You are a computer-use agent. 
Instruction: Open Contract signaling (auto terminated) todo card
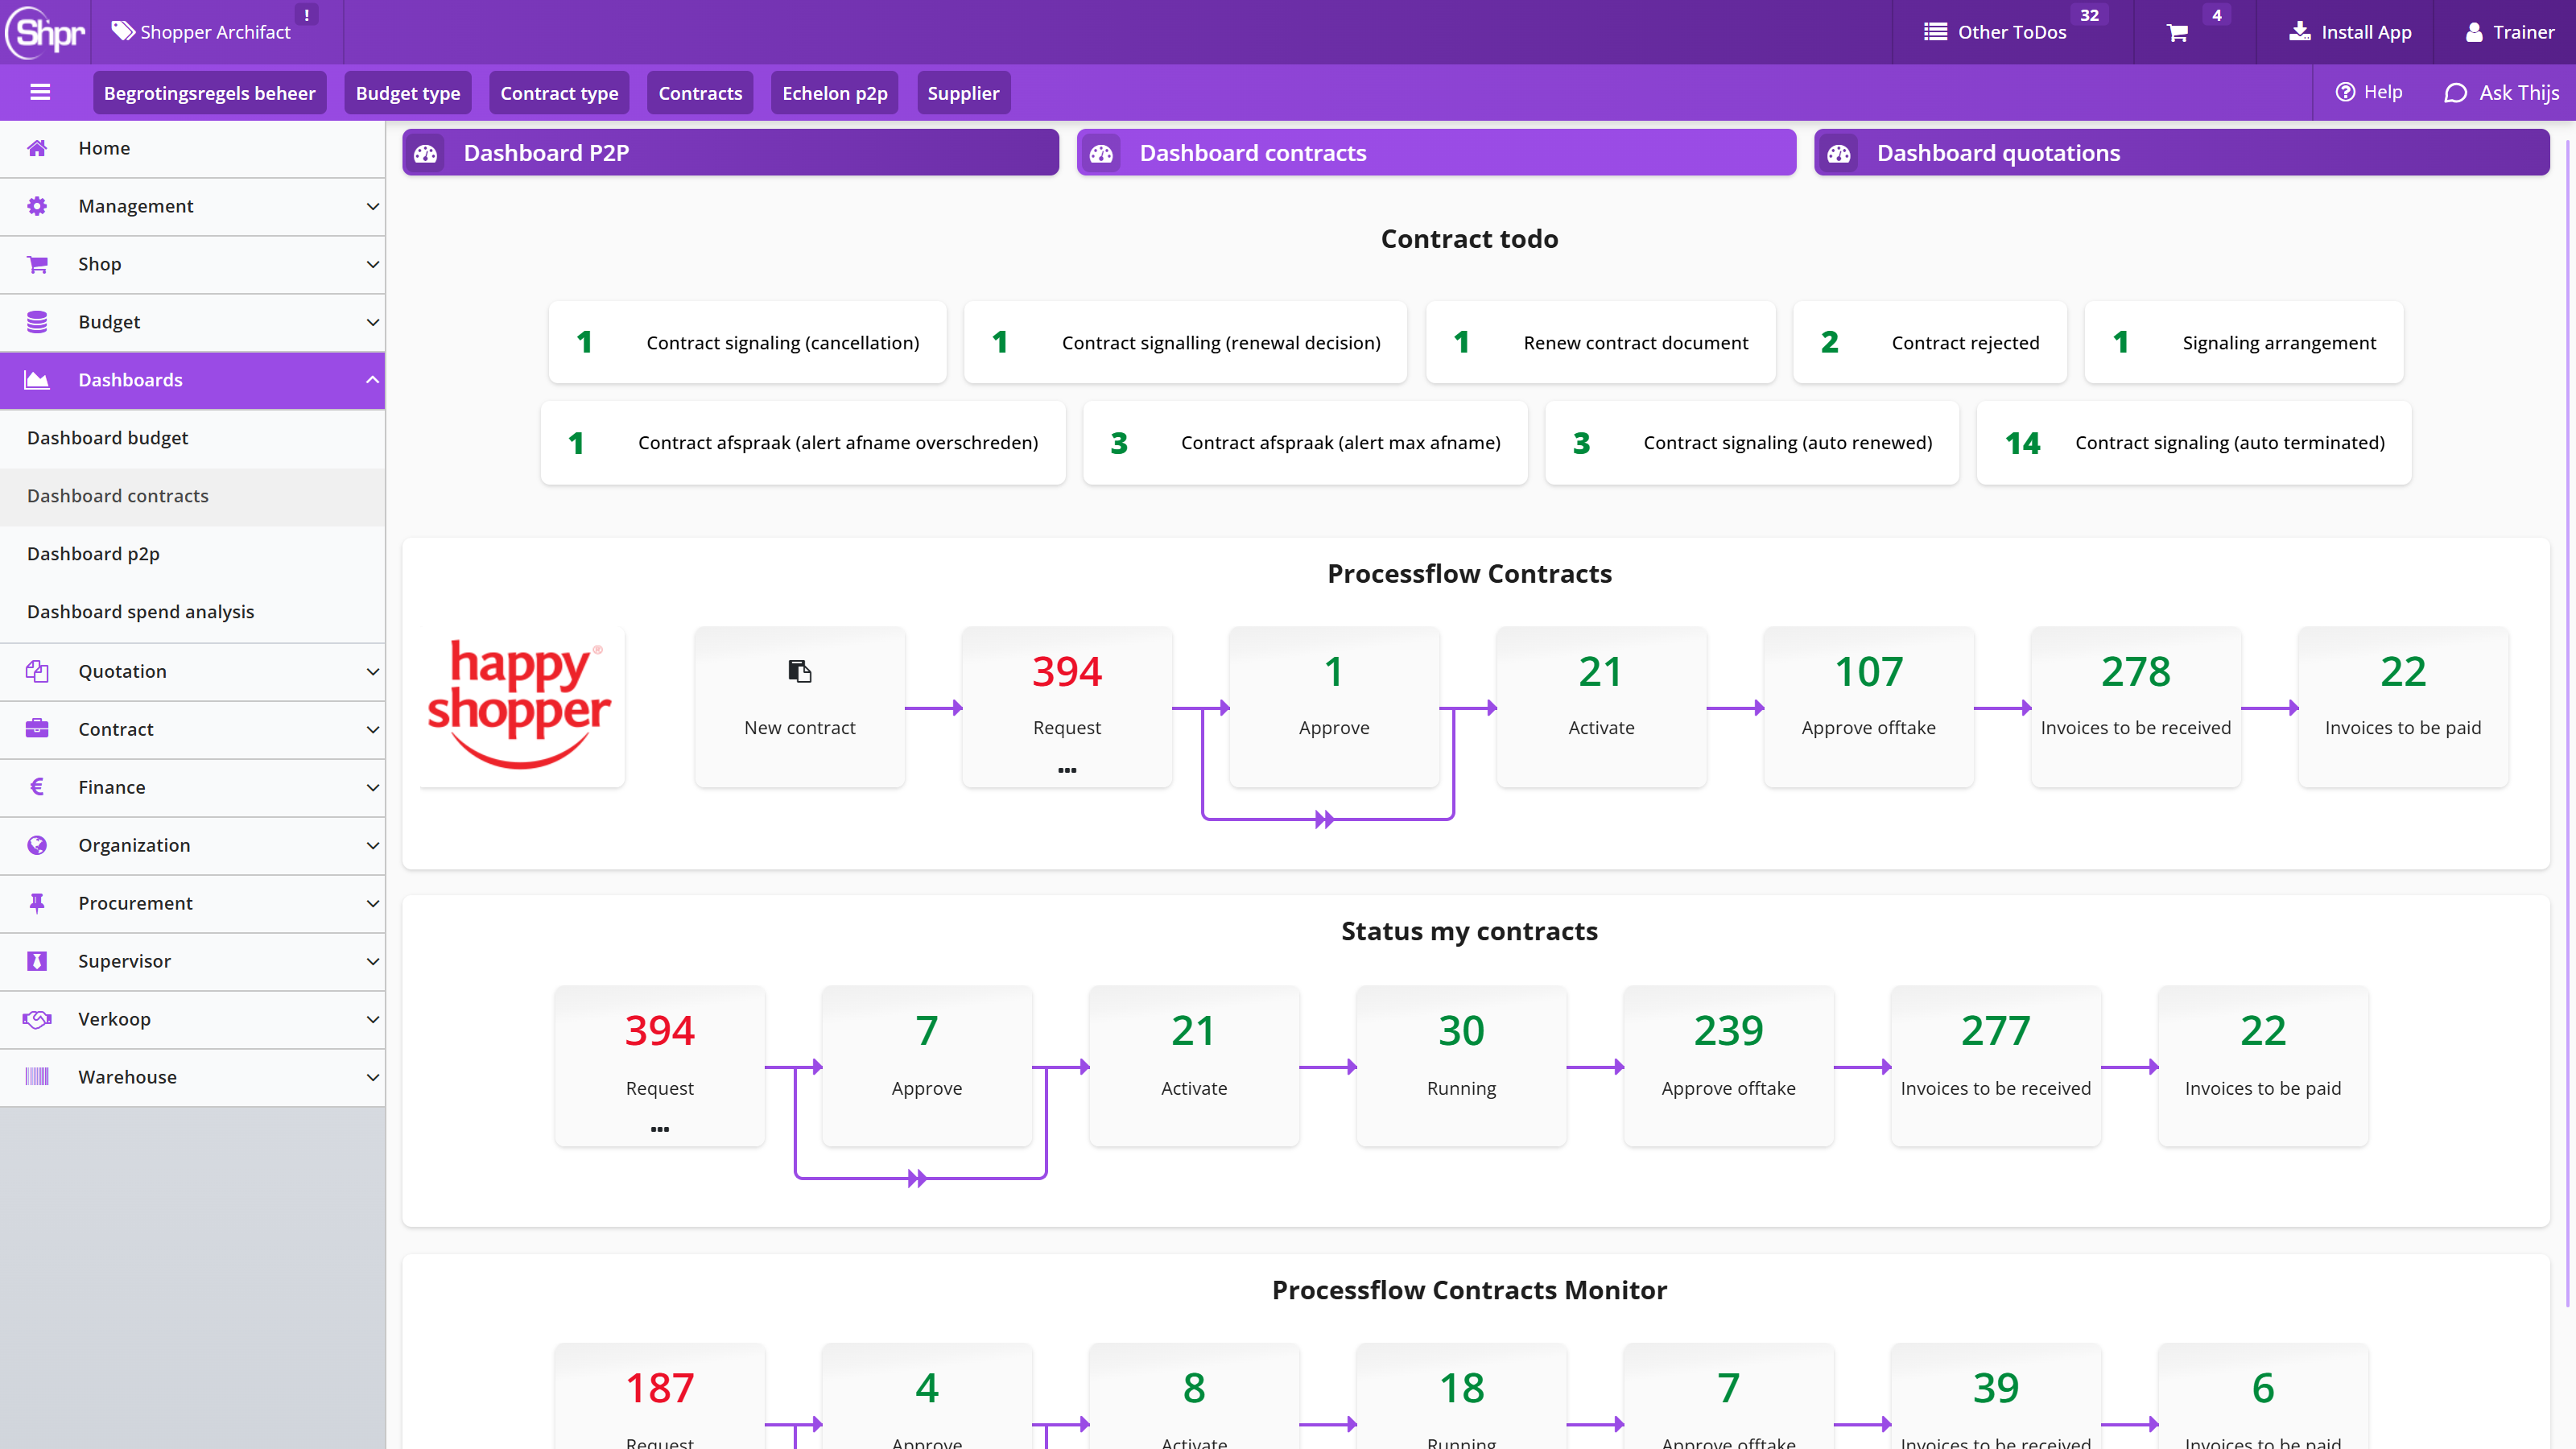pyautogui.click(x=2194, y=443)
